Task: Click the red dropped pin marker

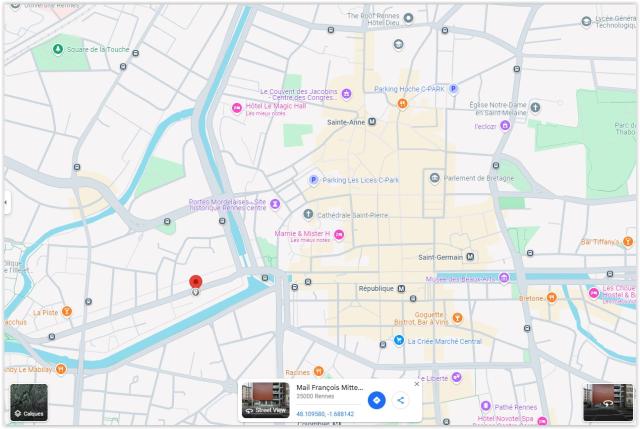Action: point(196,282)
